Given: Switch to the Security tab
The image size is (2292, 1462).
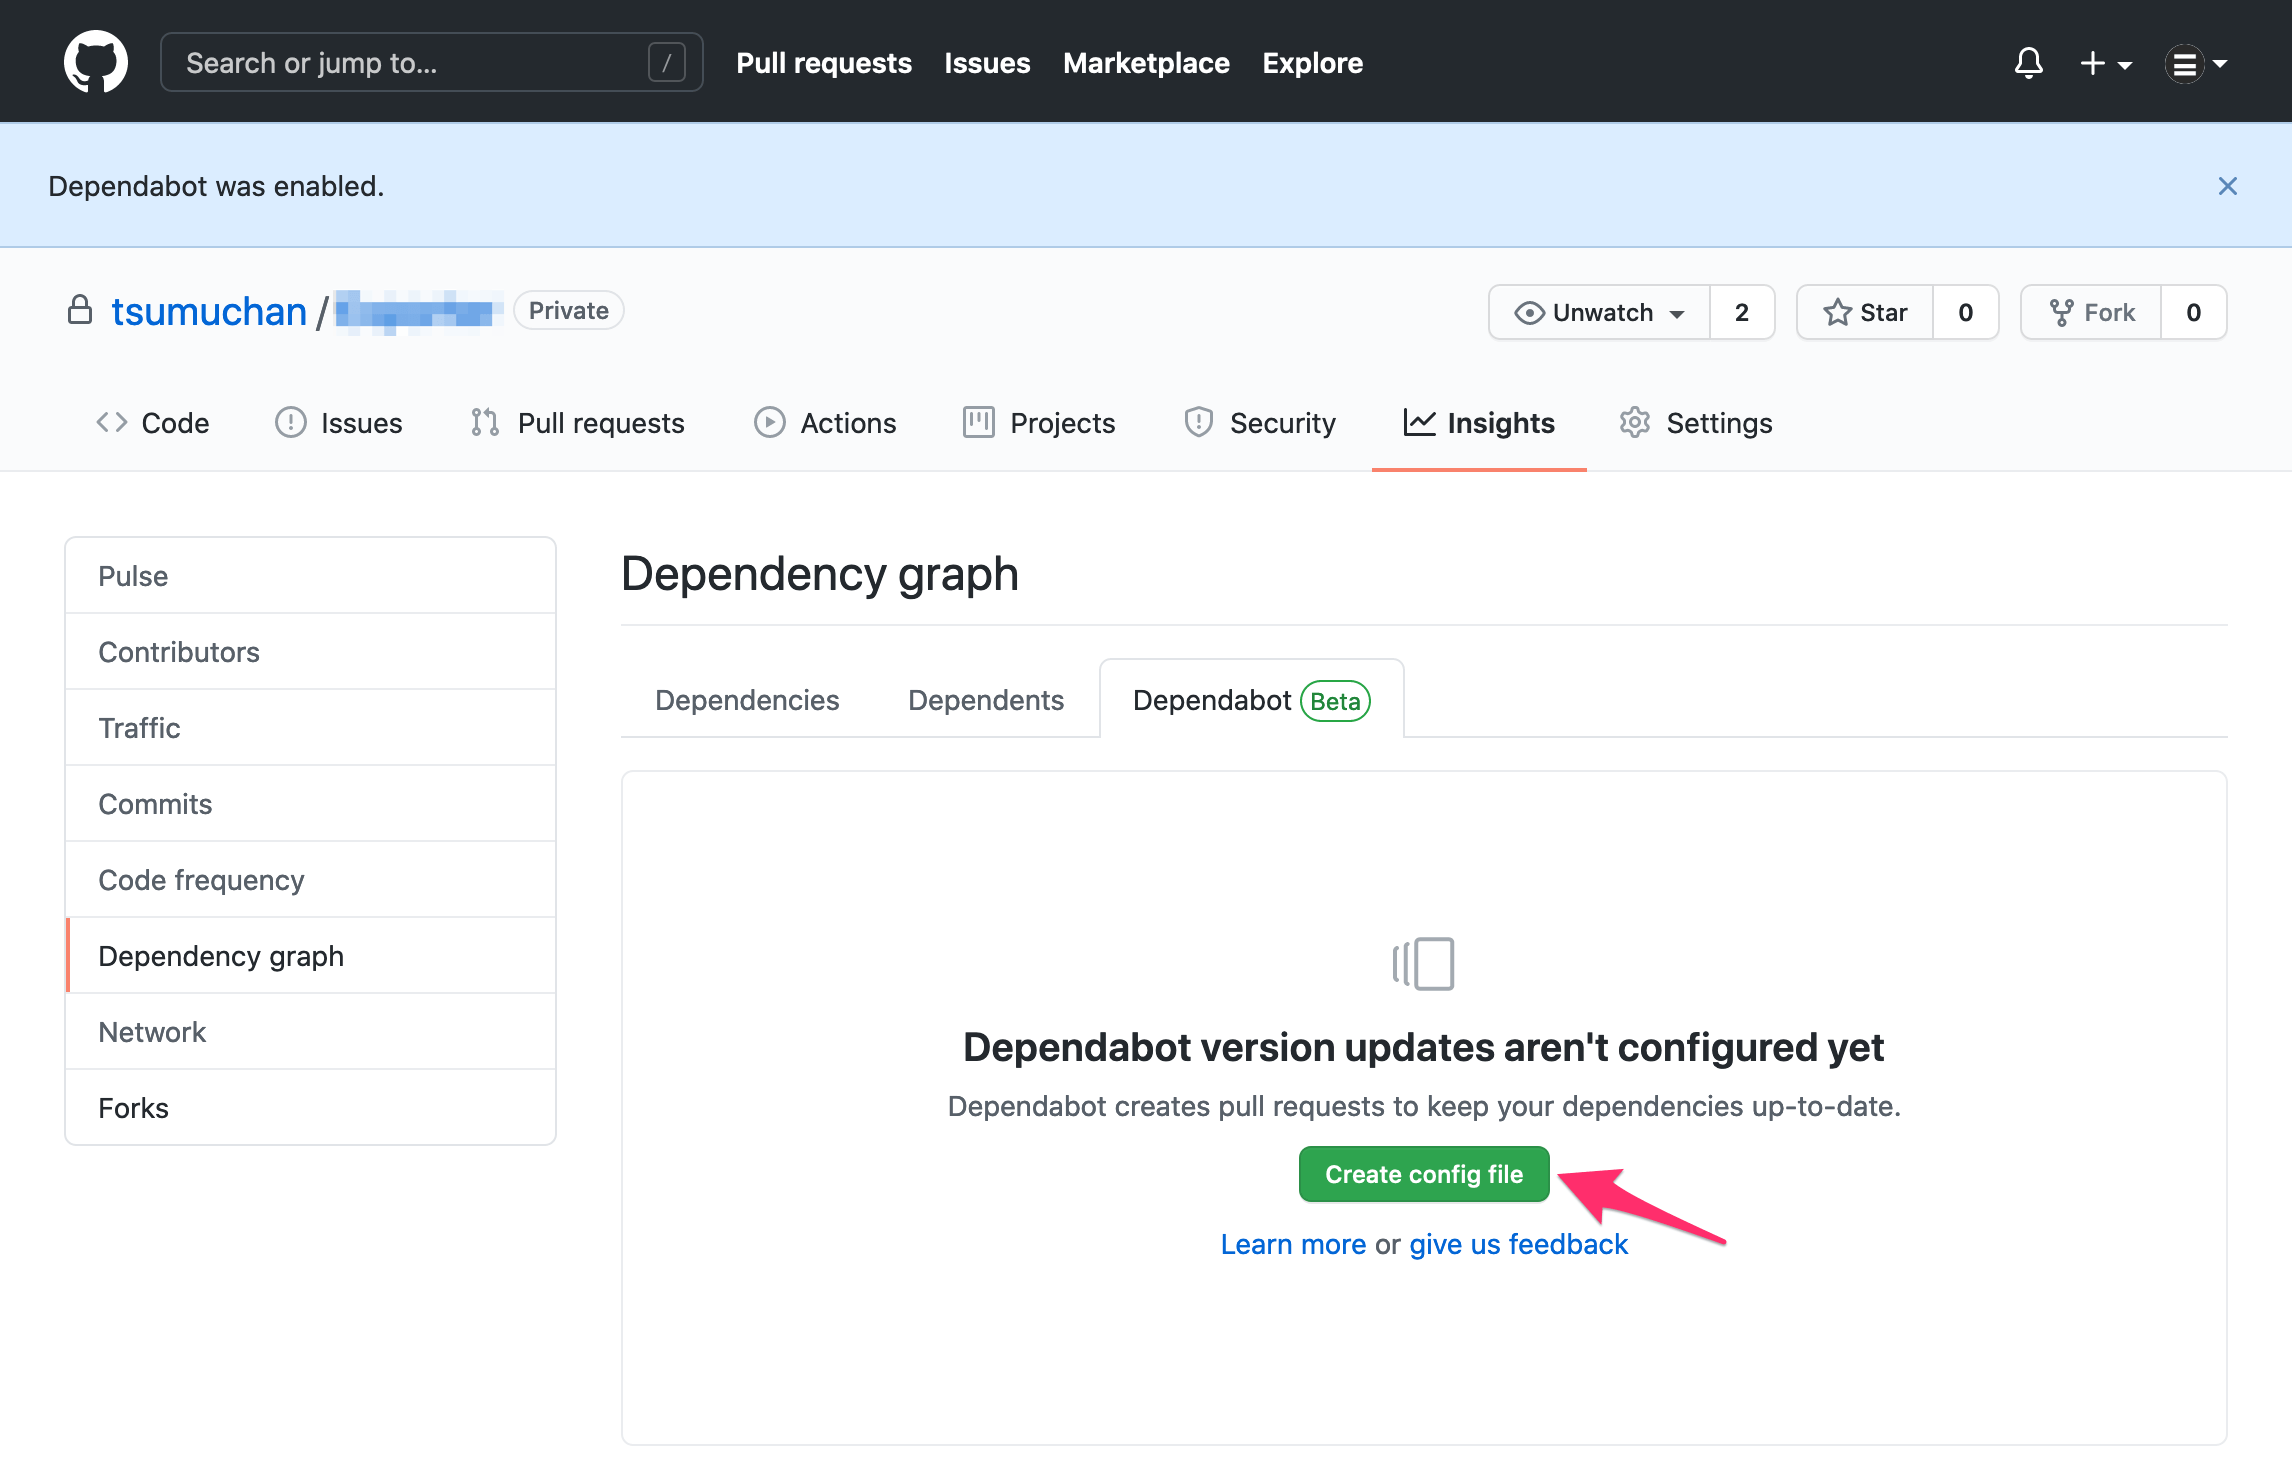Looking at the screenshot, I should (x=1260, y=423).
